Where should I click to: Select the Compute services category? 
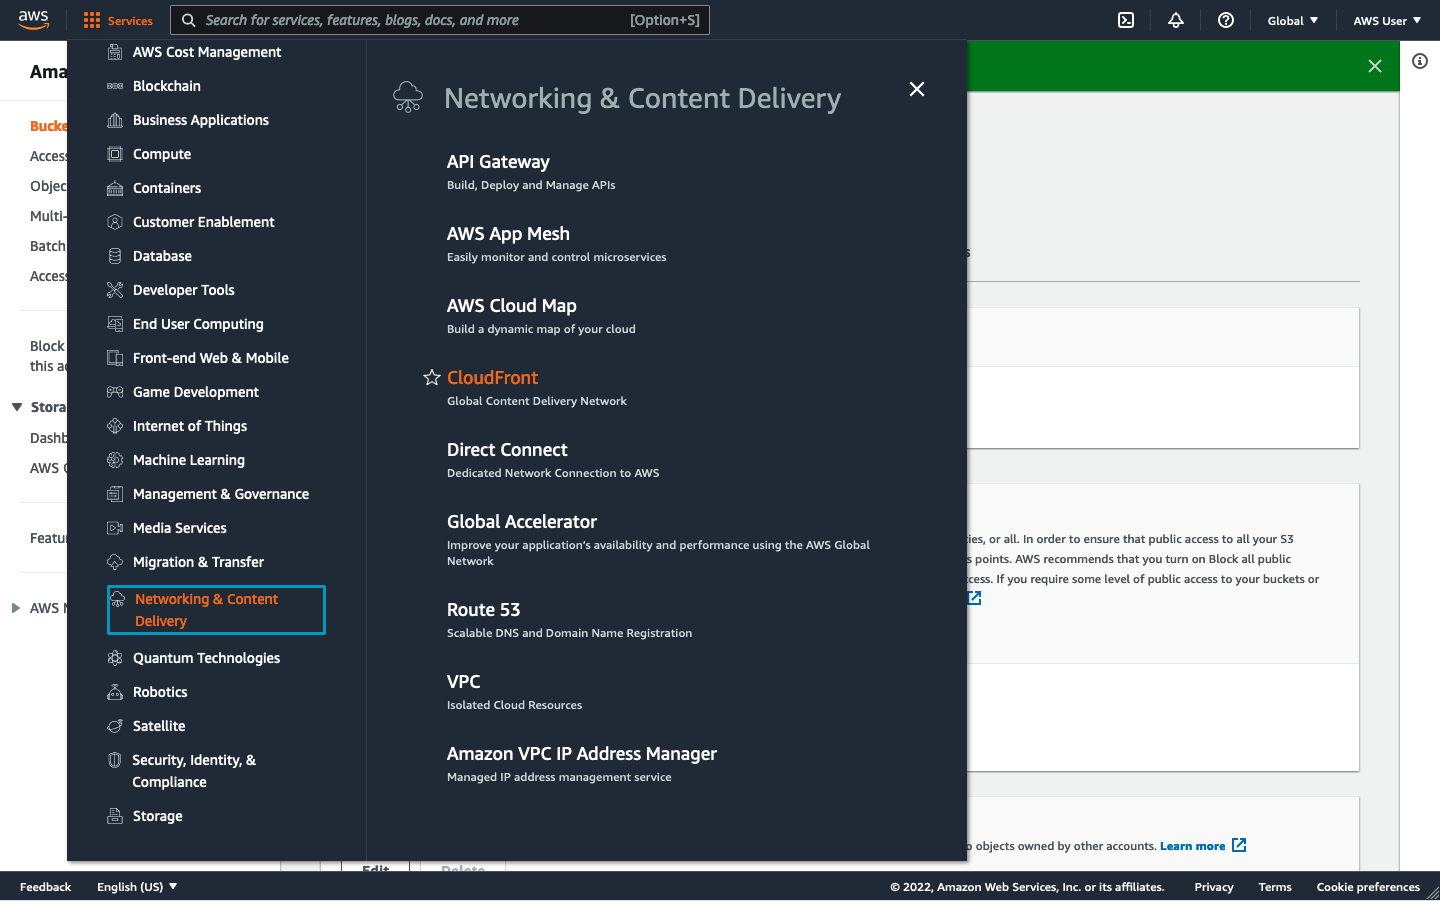pyautogui.click(x=162, y=154)
